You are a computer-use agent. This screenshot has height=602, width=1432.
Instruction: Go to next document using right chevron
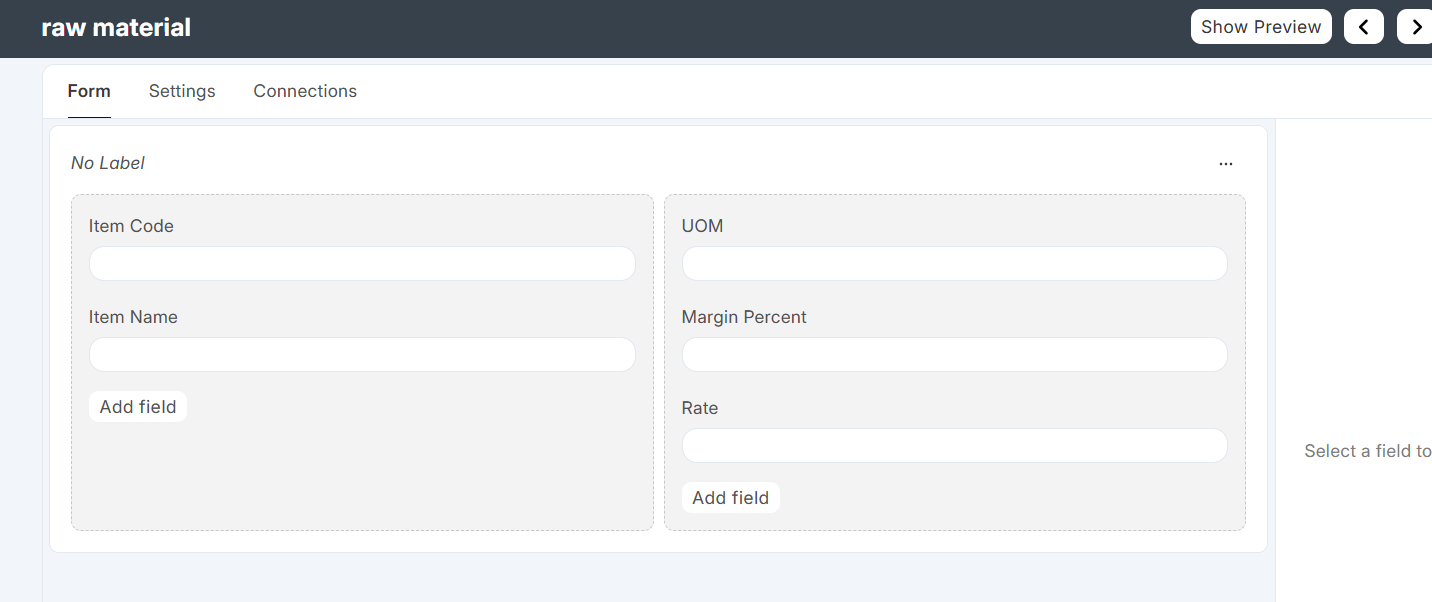(1415, 27)
